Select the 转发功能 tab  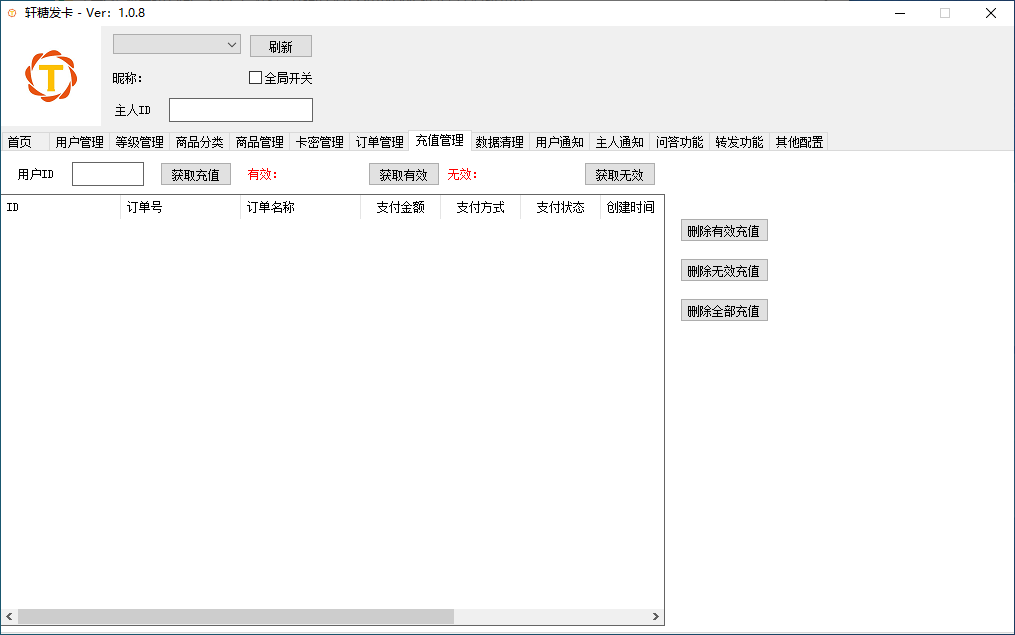point(740,142)
